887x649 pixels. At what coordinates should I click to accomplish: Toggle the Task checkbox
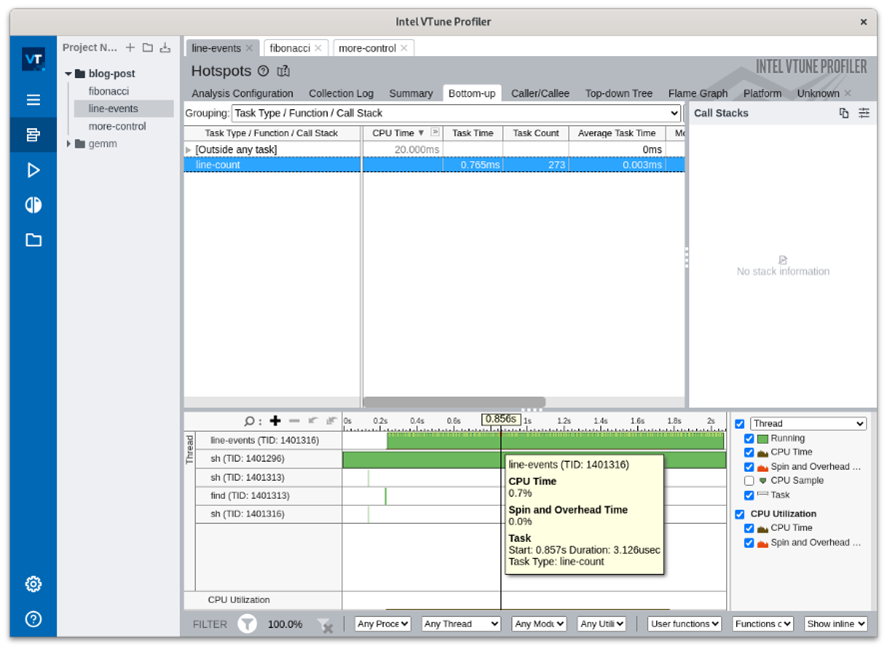749,495
